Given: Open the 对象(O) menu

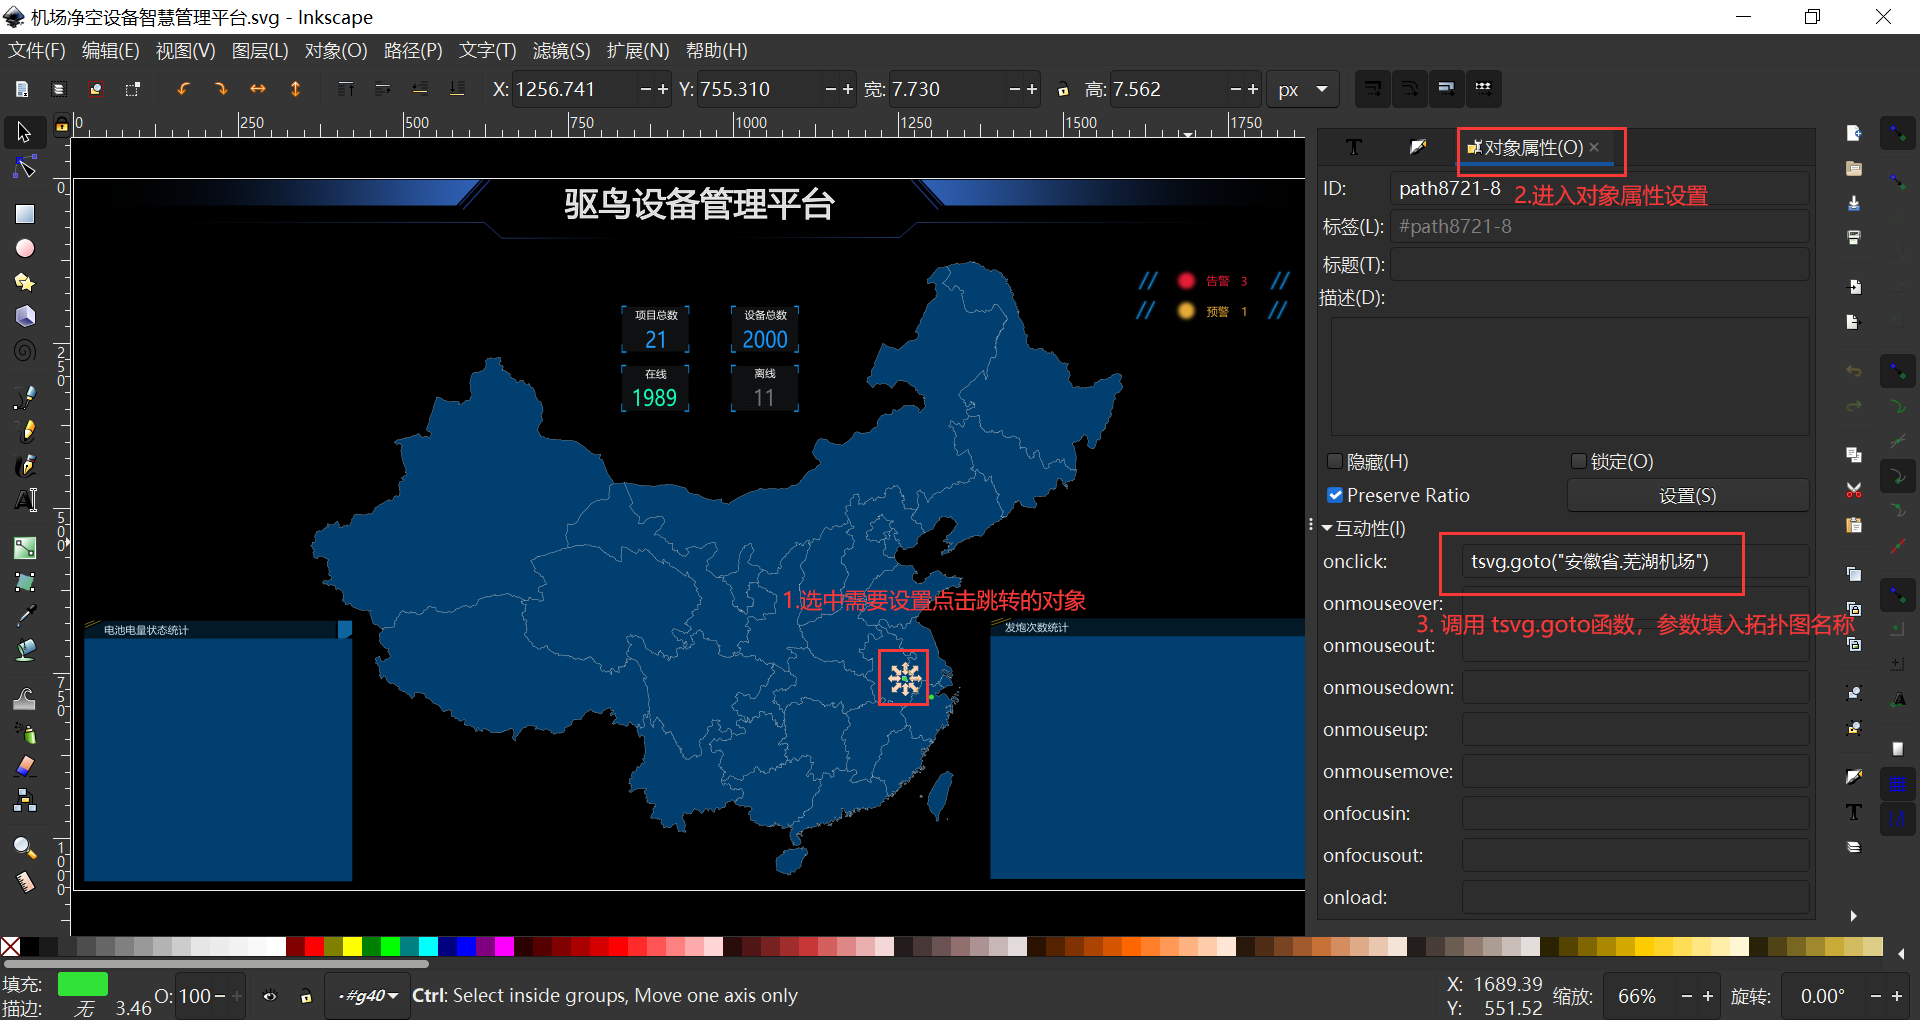Looking at the screenshot, I should pos(336,50).
